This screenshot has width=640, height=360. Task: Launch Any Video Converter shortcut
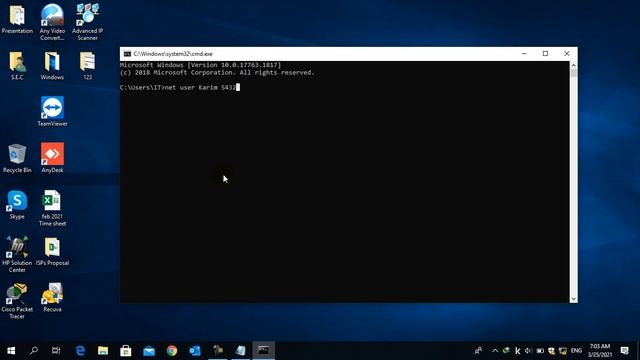(x=52, y=22)
